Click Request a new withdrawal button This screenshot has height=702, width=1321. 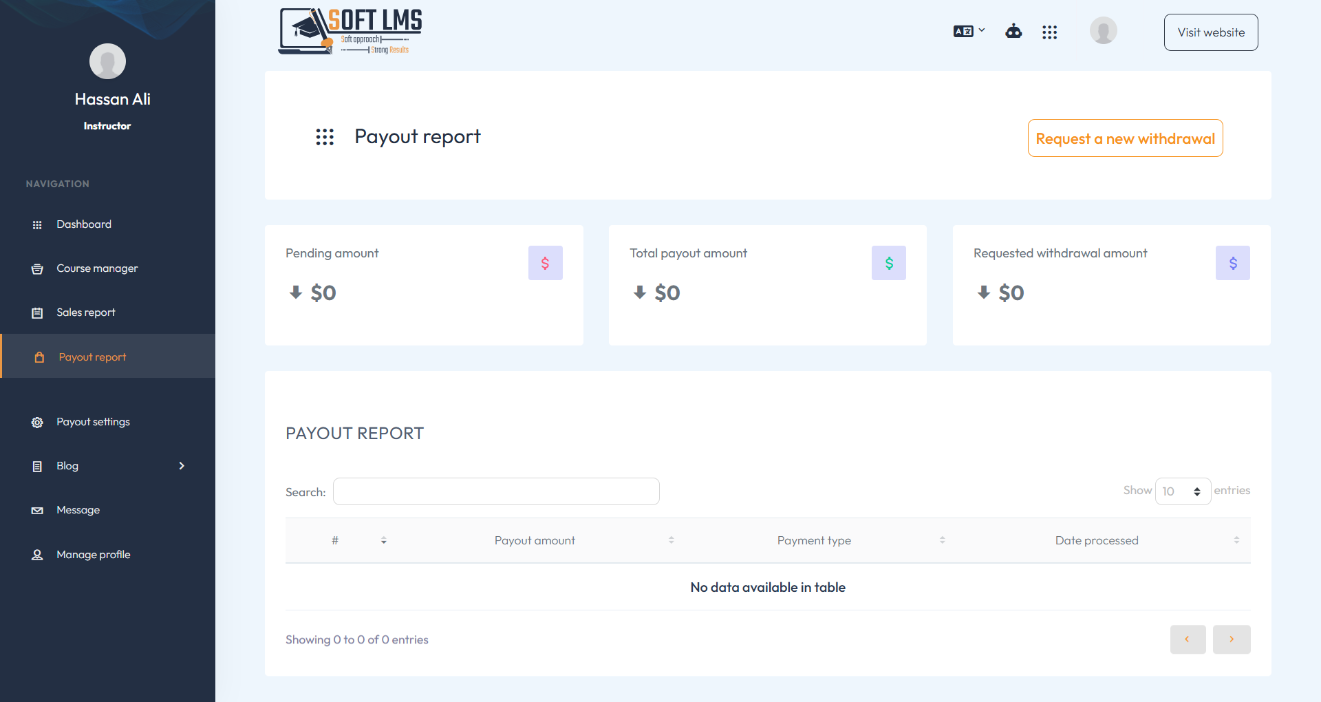[1125, 139]
